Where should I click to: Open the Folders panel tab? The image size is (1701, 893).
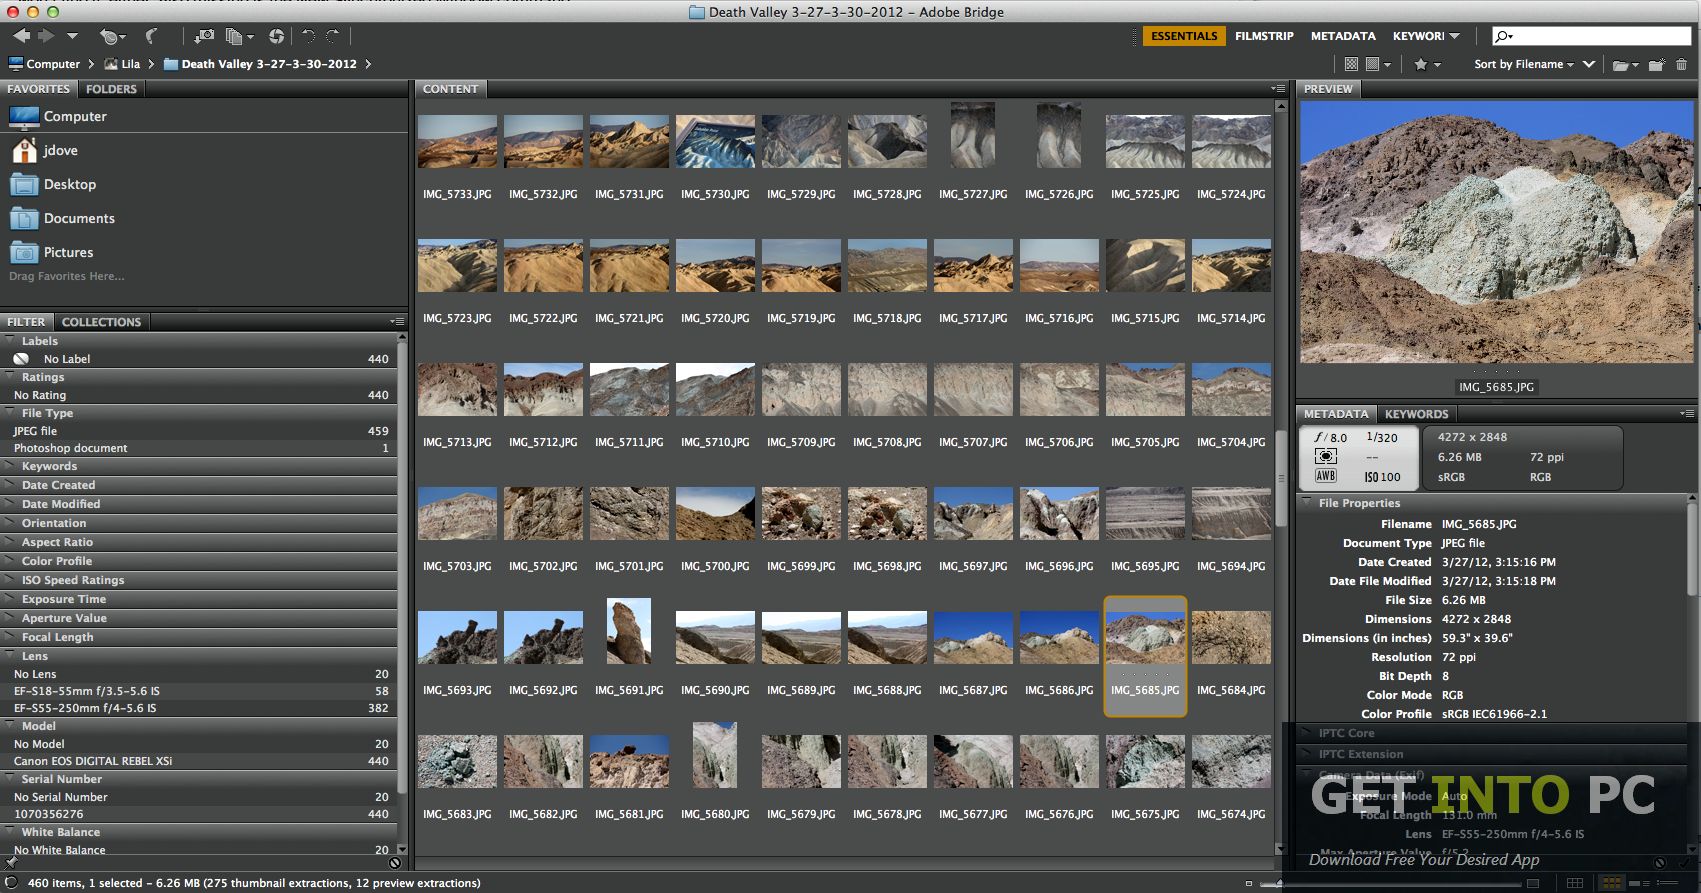tap(111, 89)
